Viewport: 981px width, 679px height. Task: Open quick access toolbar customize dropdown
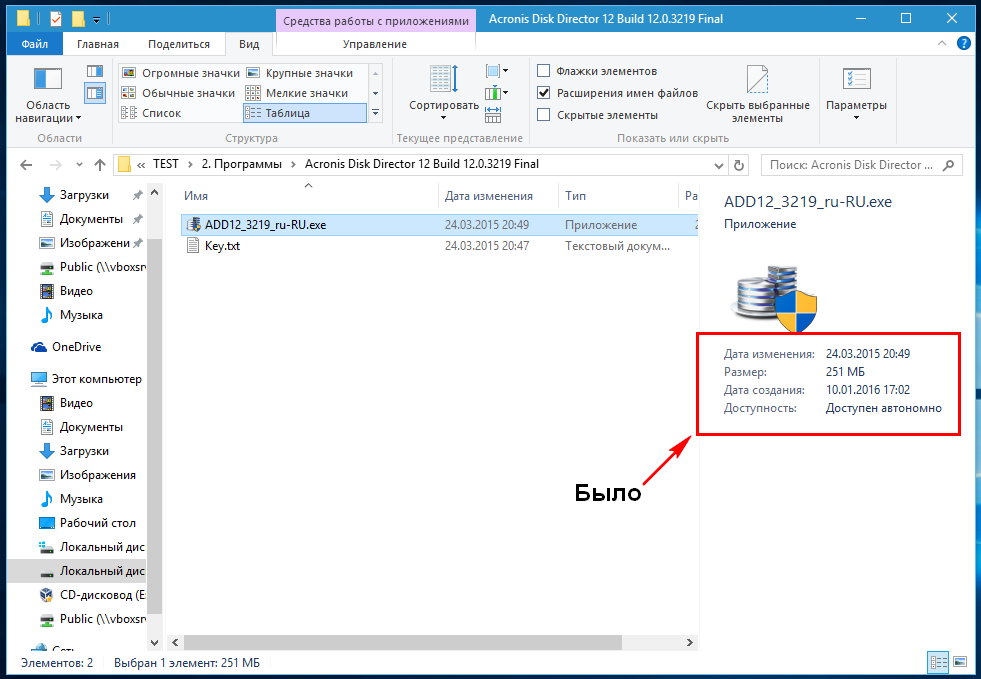[x=96, y=20]
